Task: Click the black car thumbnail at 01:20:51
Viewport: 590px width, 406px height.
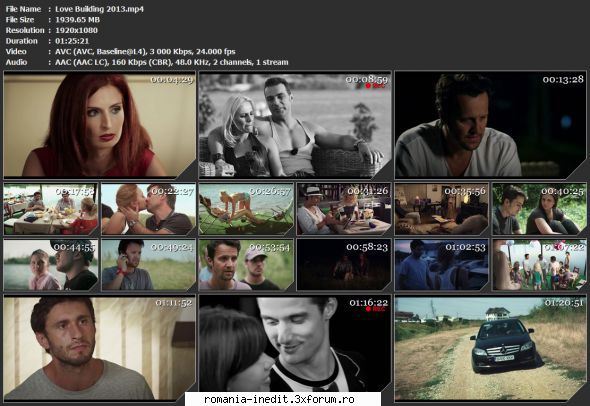Action: point(490,348)
